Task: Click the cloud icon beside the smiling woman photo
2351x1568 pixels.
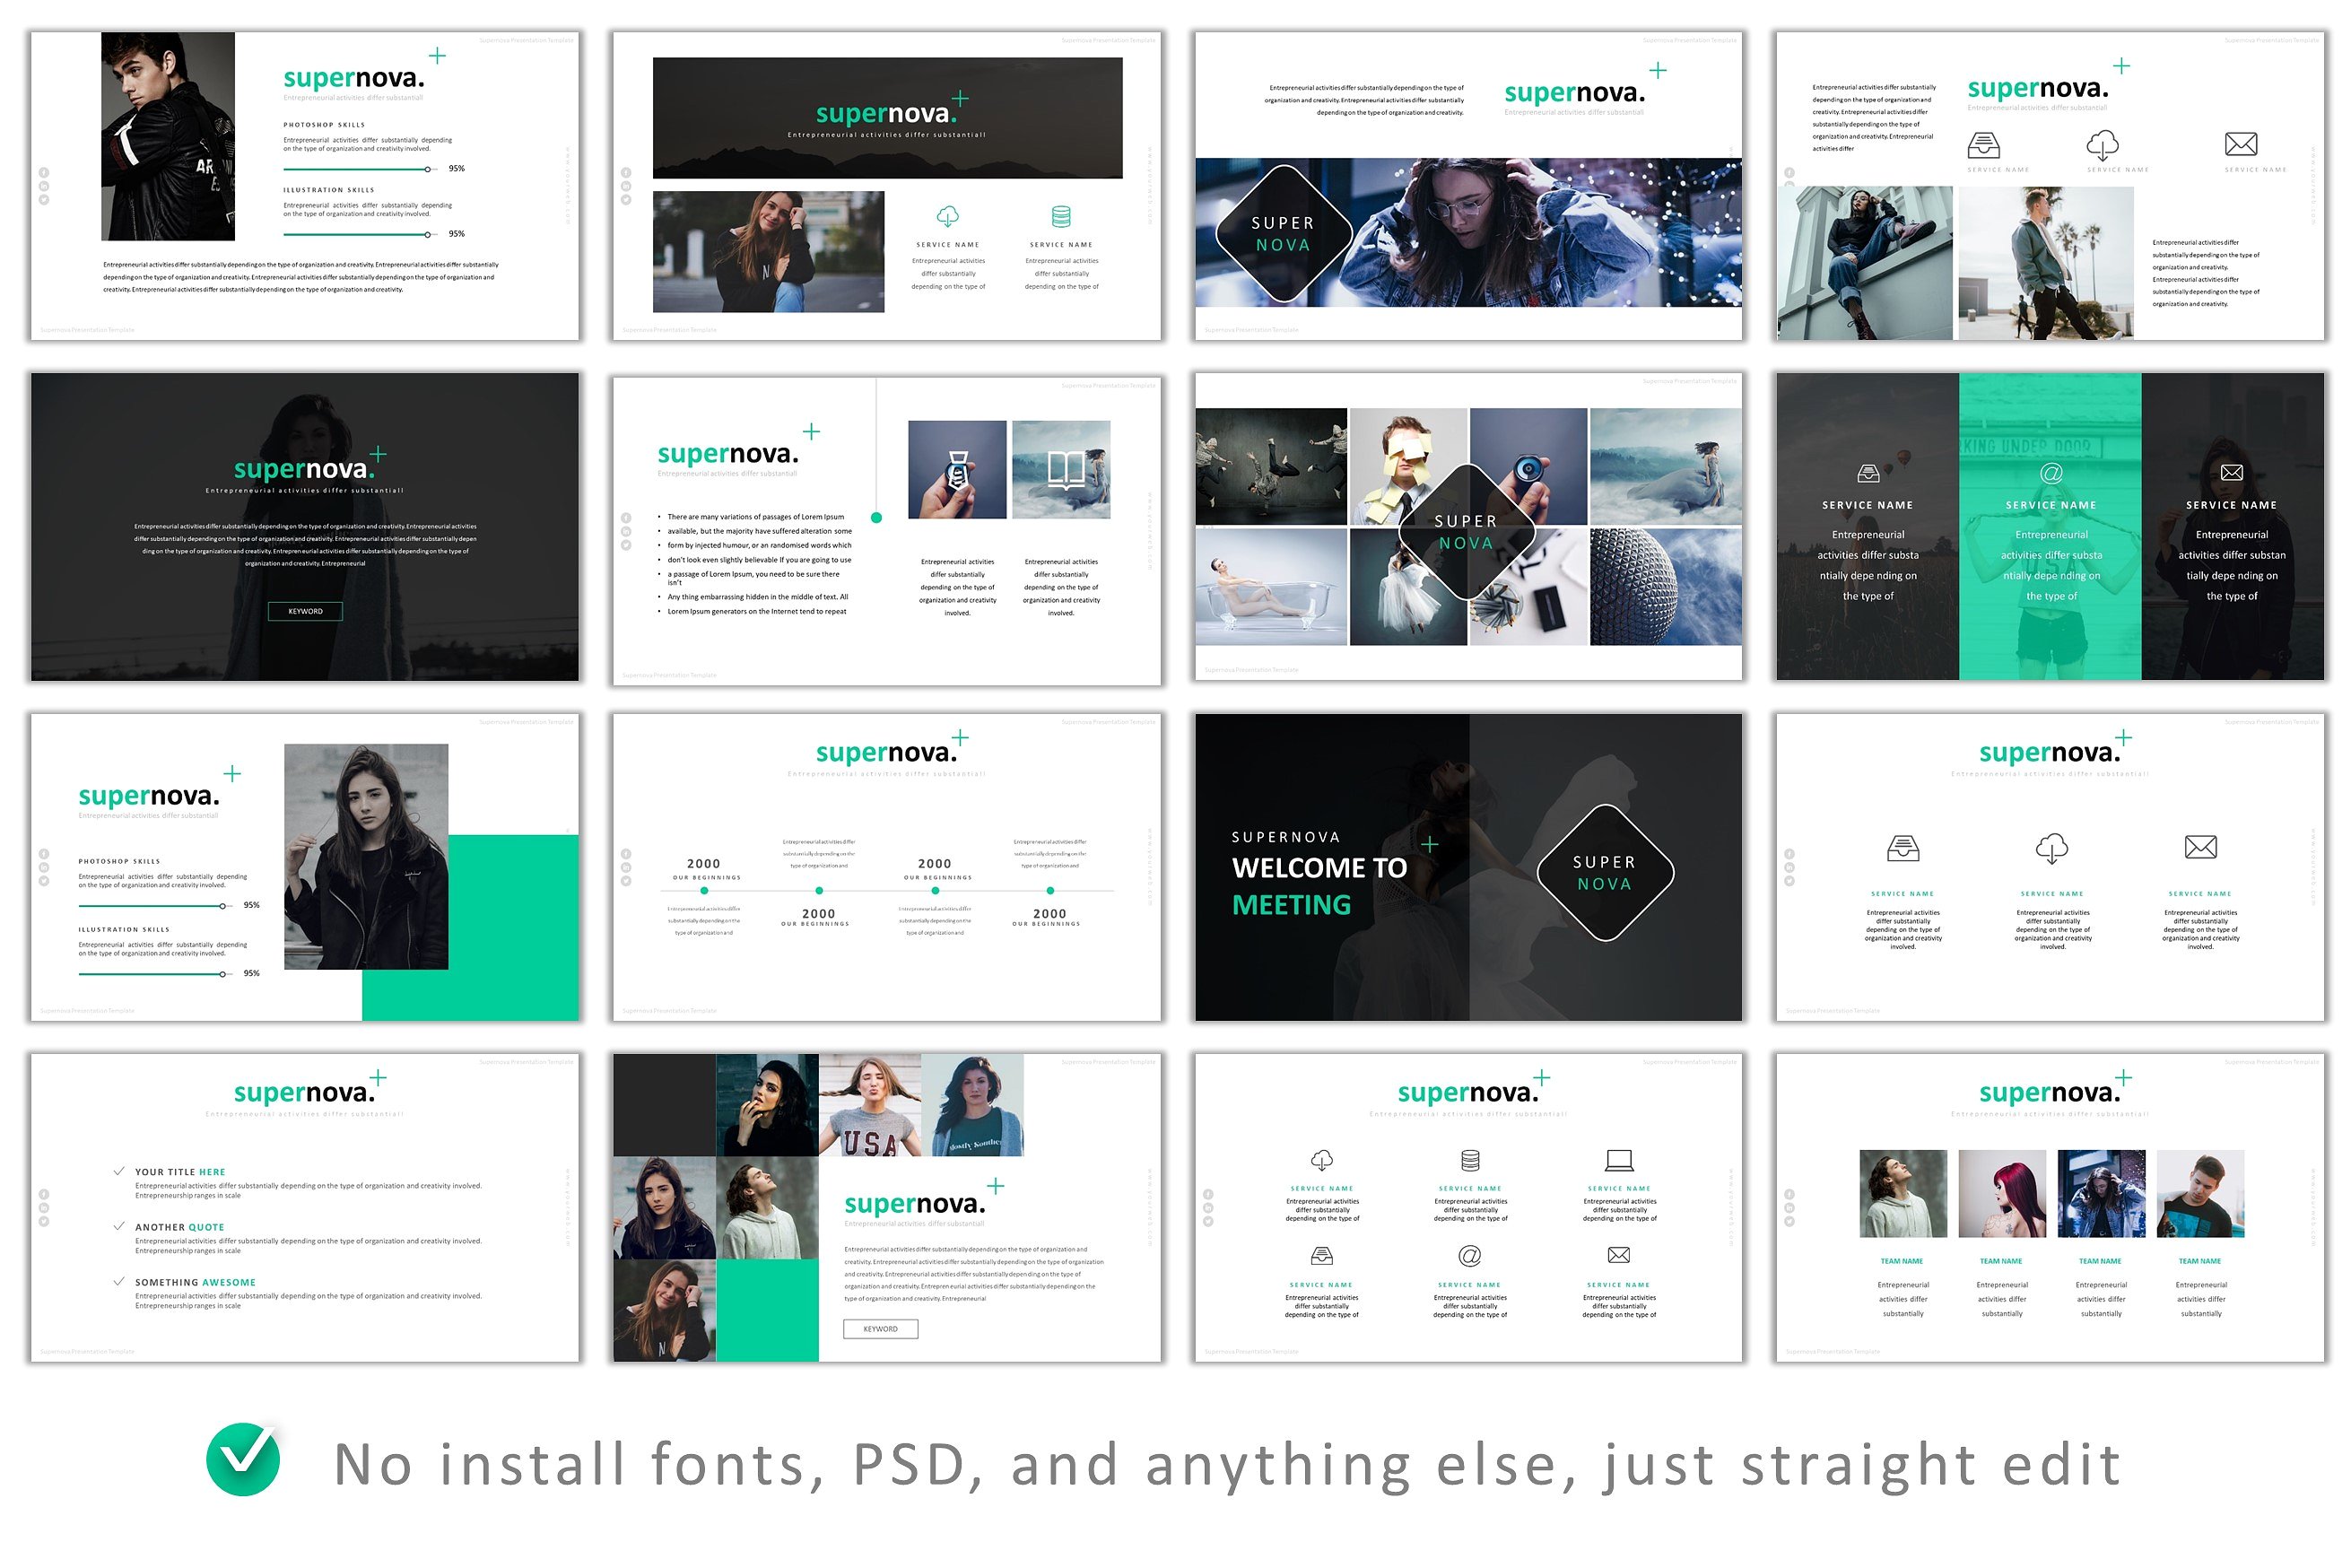Action: coord(947,216)
